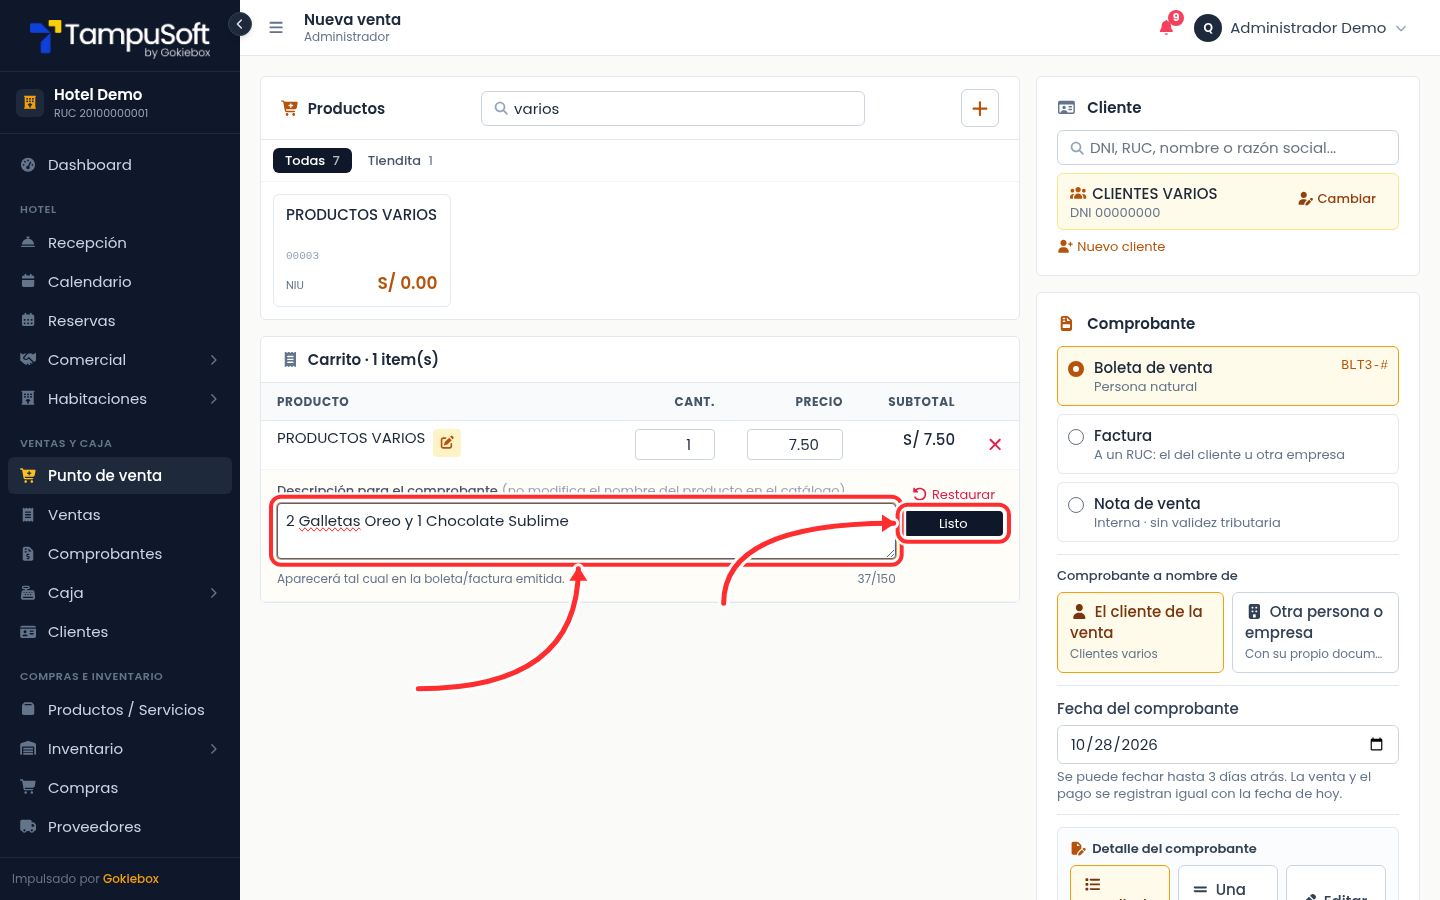Click the product search field containing varios

tap(673, 108)
